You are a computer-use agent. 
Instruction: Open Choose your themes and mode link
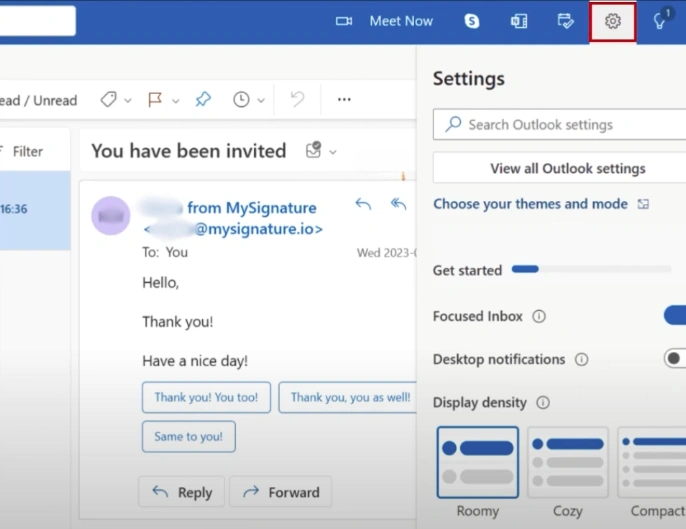click(530, 204)
